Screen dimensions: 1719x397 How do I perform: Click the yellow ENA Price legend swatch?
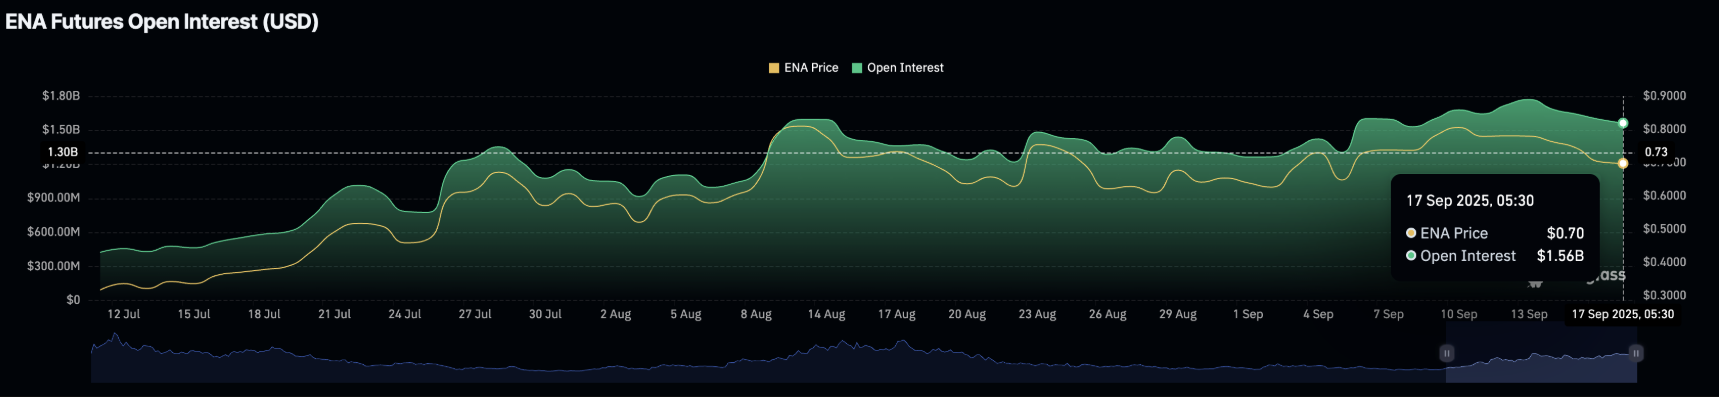pyautogui.click(x=774, y=68)
